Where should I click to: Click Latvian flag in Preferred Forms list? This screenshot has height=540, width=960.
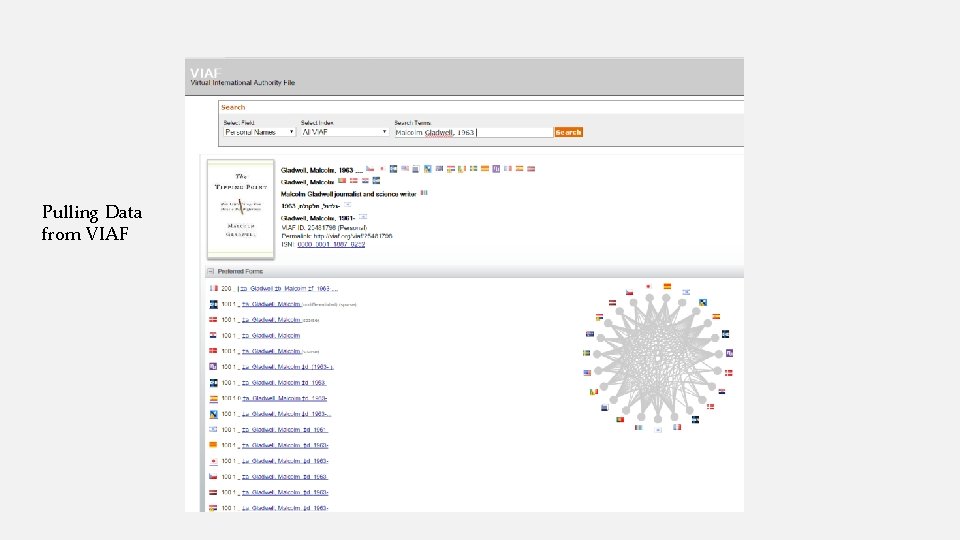coord(213,492)
